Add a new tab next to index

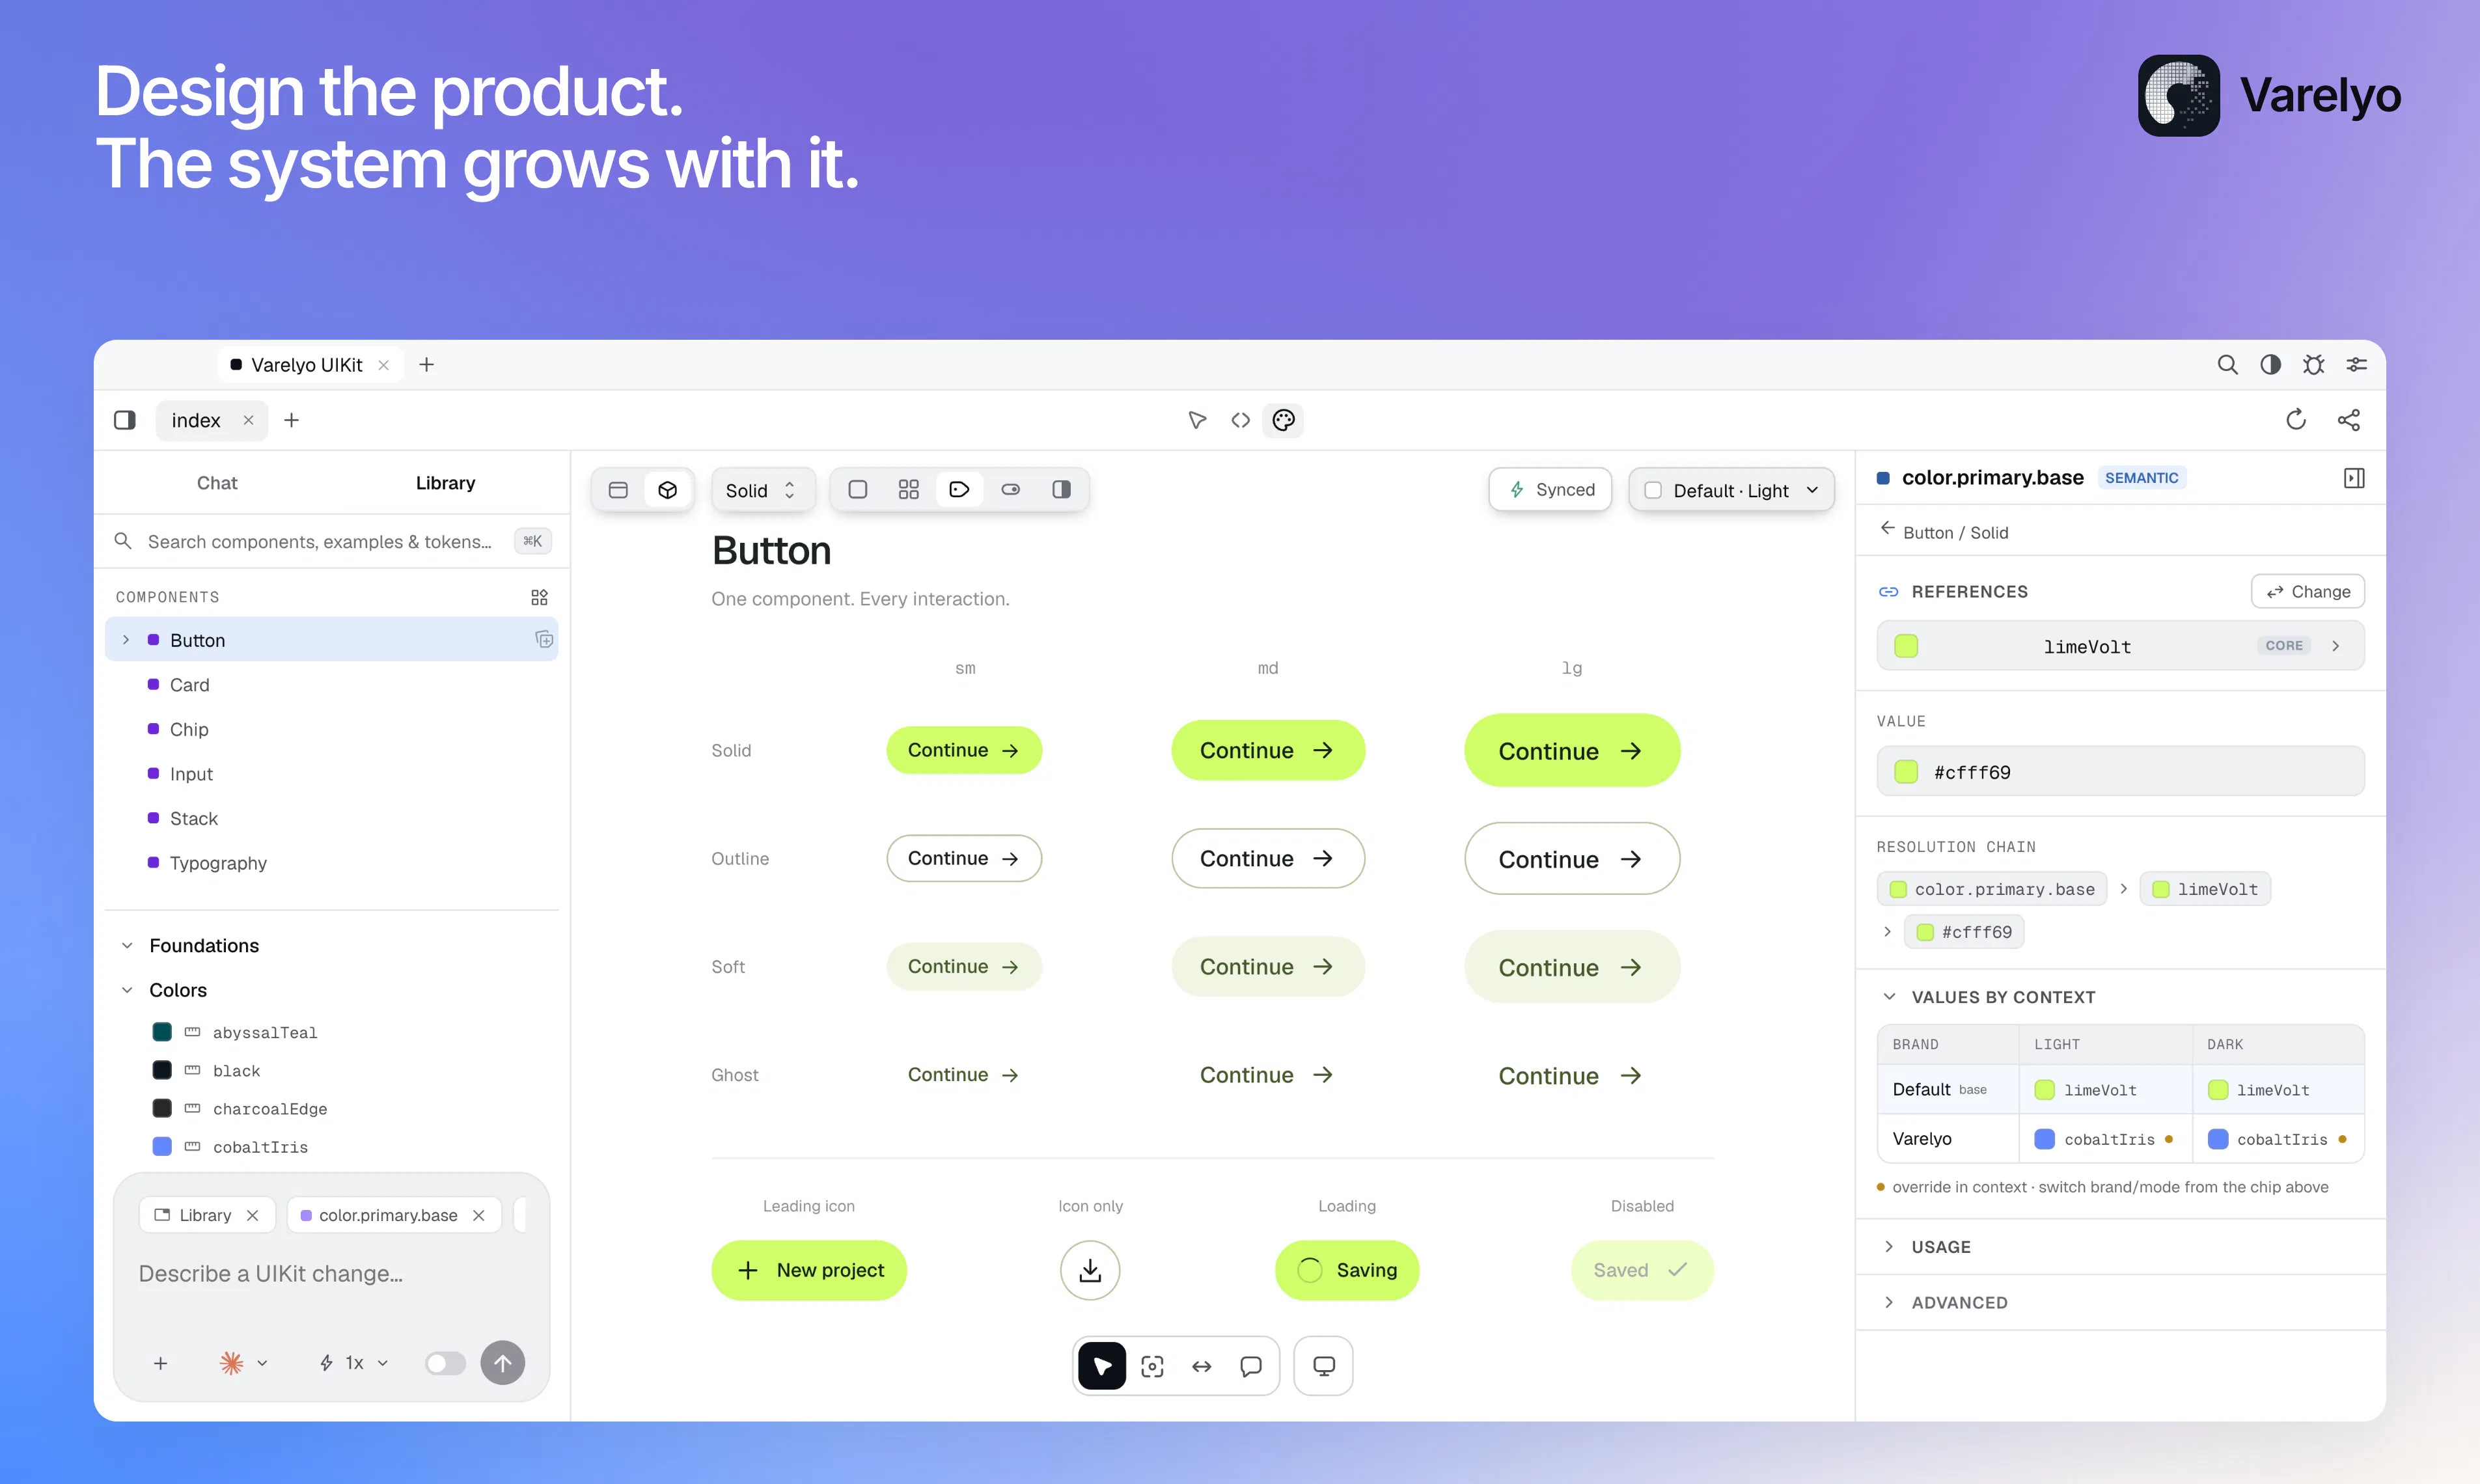point(291,420)
